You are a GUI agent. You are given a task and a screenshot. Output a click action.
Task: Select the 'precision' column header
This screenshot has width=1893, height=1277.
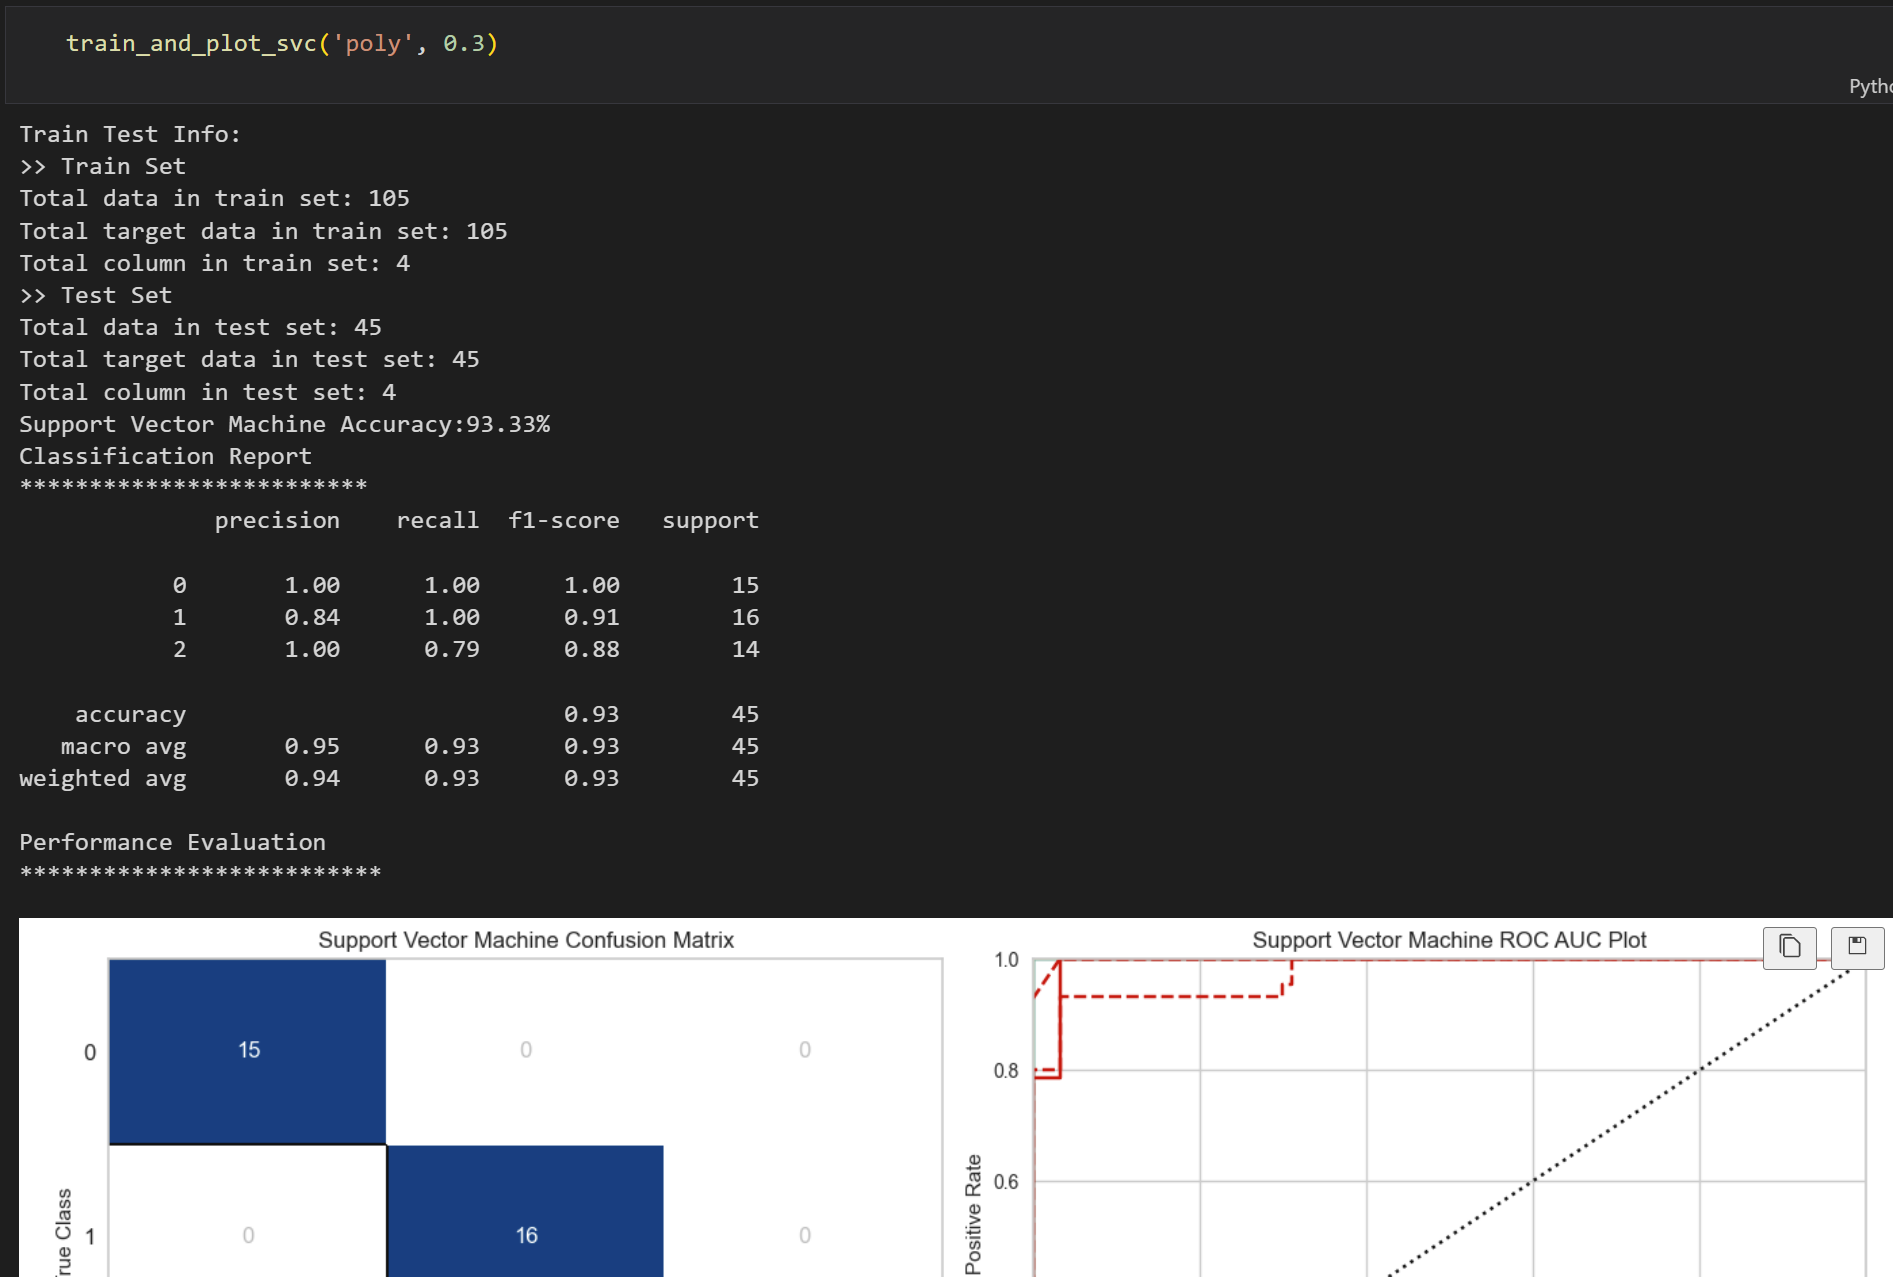point(277,520)
